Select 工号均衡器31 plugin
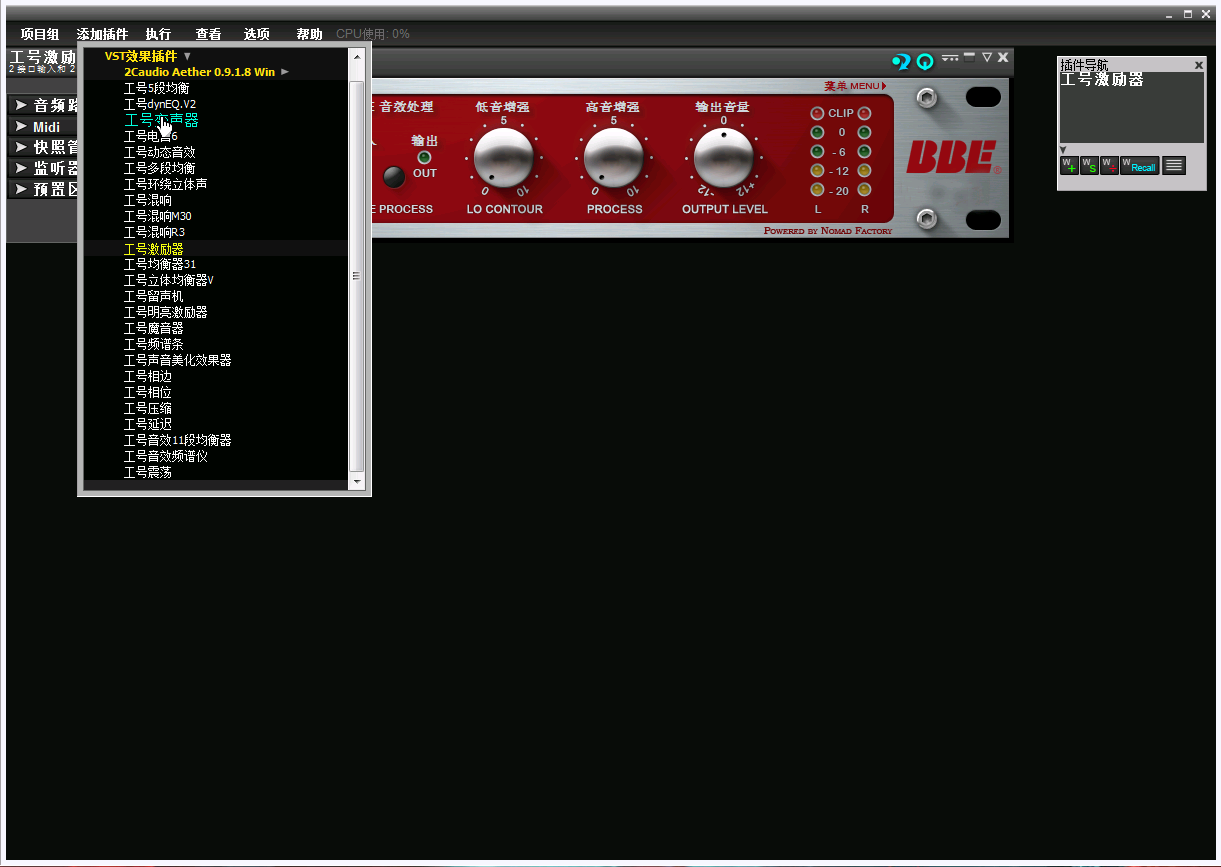This screenshot has width=1221, height=867. pos(159,264)
